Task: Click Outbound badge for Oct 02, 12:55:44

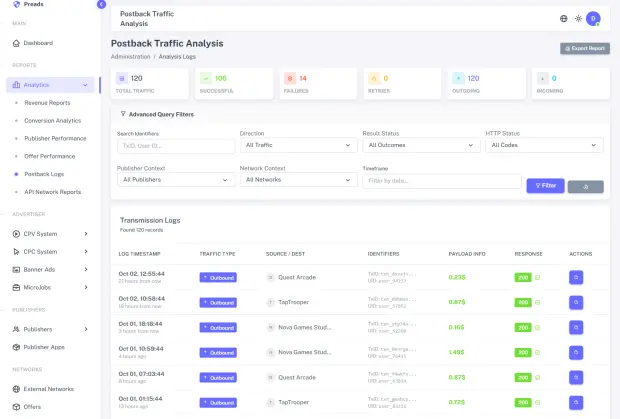Action: [x=218, y=277]
